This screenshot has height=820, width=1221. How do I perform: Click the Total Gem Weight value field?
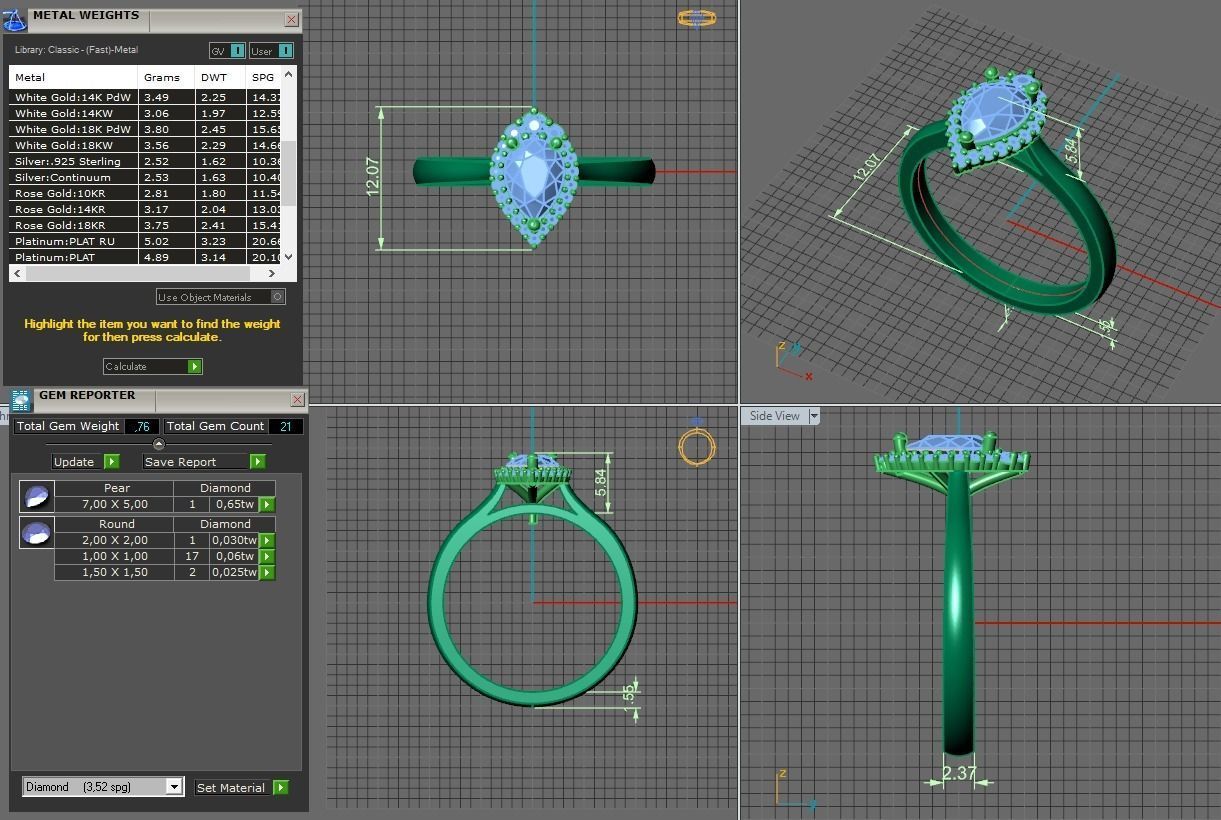click(141, 427)
